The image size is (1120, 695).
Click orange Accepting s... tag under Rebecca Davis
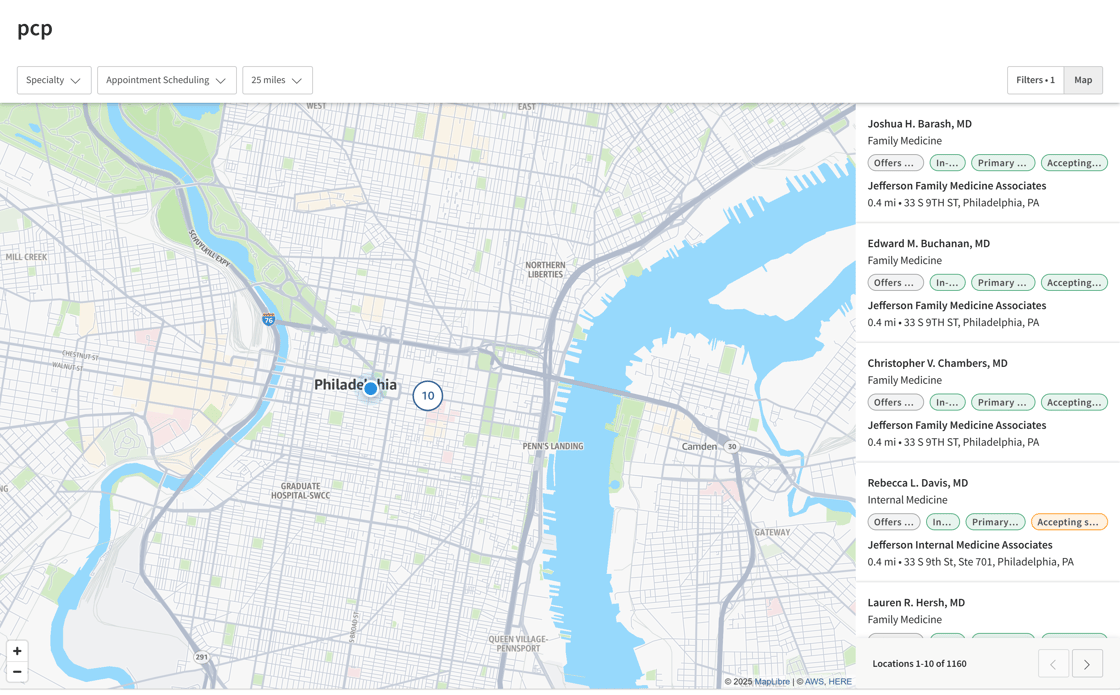tap(1069, 522)
